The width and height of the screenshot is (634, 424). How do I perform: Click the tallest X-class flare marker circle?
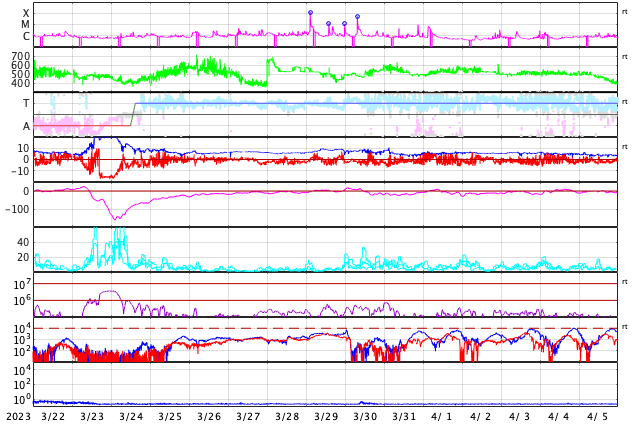[310, 13]
